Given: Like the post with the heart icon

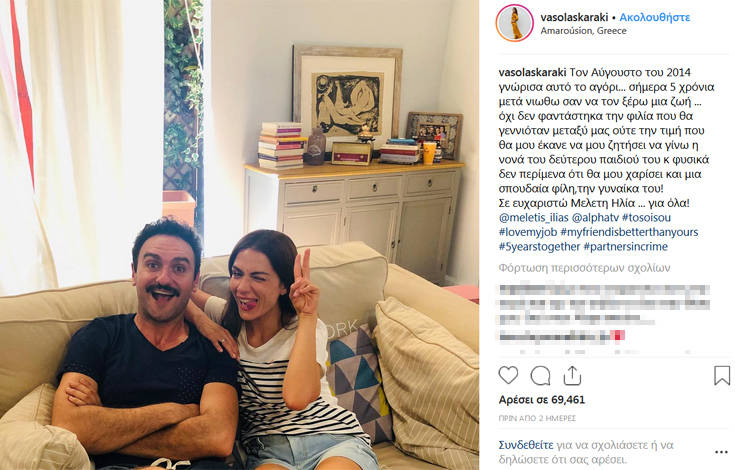Looking at the screenshot, I should tap(508, 375).
